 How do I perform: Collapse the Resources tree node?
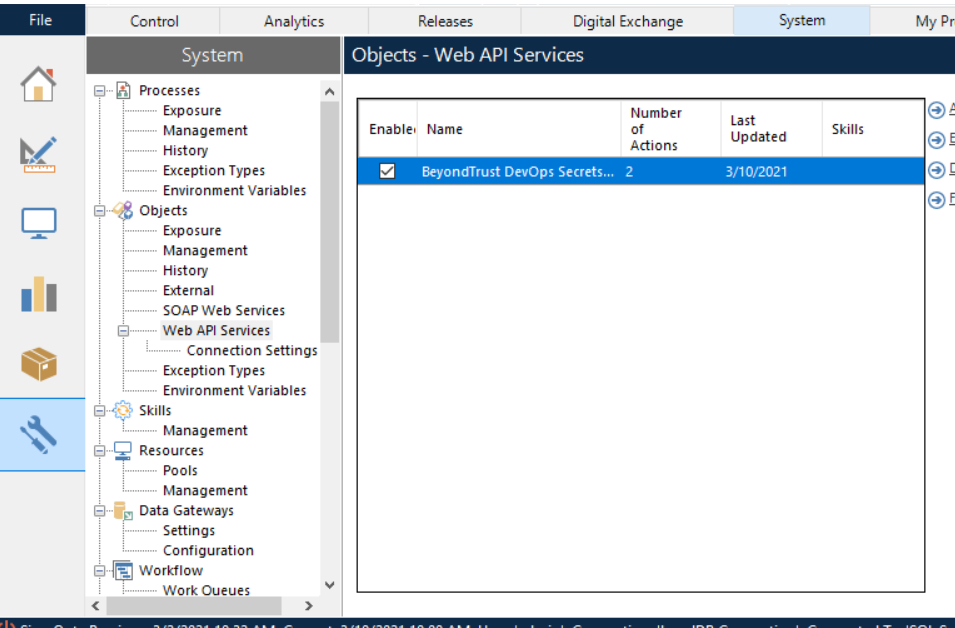99,451
